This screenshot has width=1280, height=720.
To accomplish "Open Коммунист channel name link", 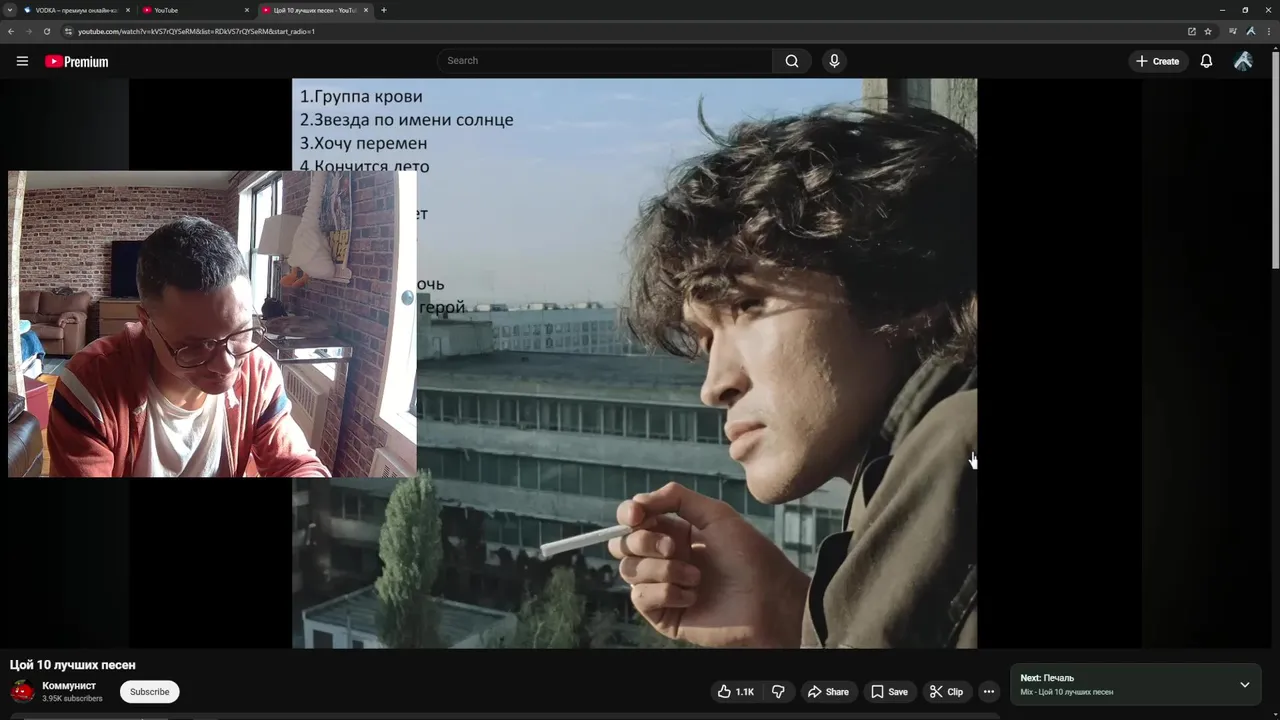I will (x=69, y=685).
